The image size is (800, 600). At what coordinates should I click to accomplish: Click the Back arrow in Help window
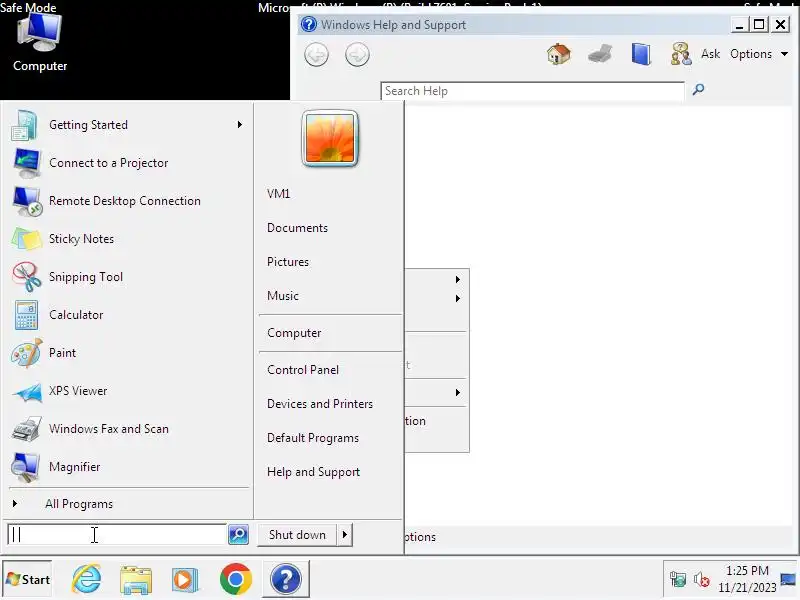pyautogui.click(x=316, y=55)
